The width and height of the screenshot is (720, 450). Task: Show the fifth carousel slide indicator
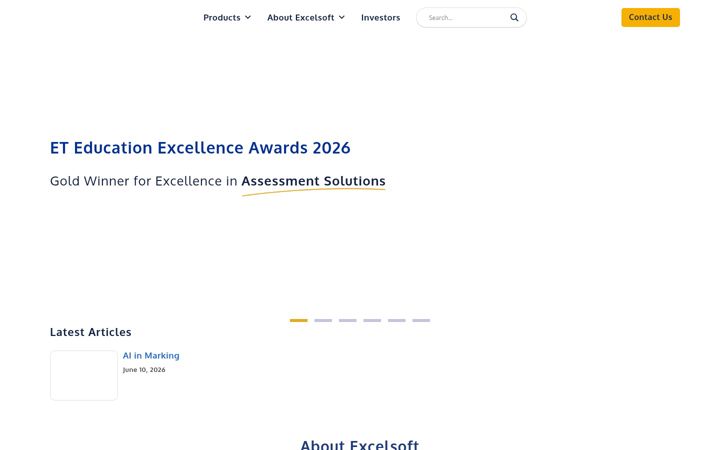[x=397, y=321]
